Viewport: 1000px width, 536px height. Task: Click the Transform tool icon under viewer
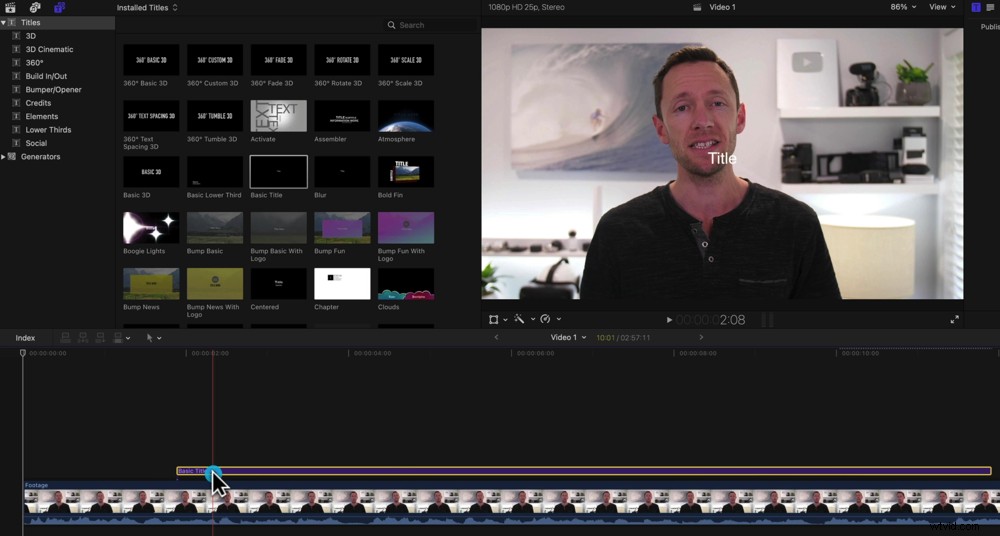click(494, 319)
